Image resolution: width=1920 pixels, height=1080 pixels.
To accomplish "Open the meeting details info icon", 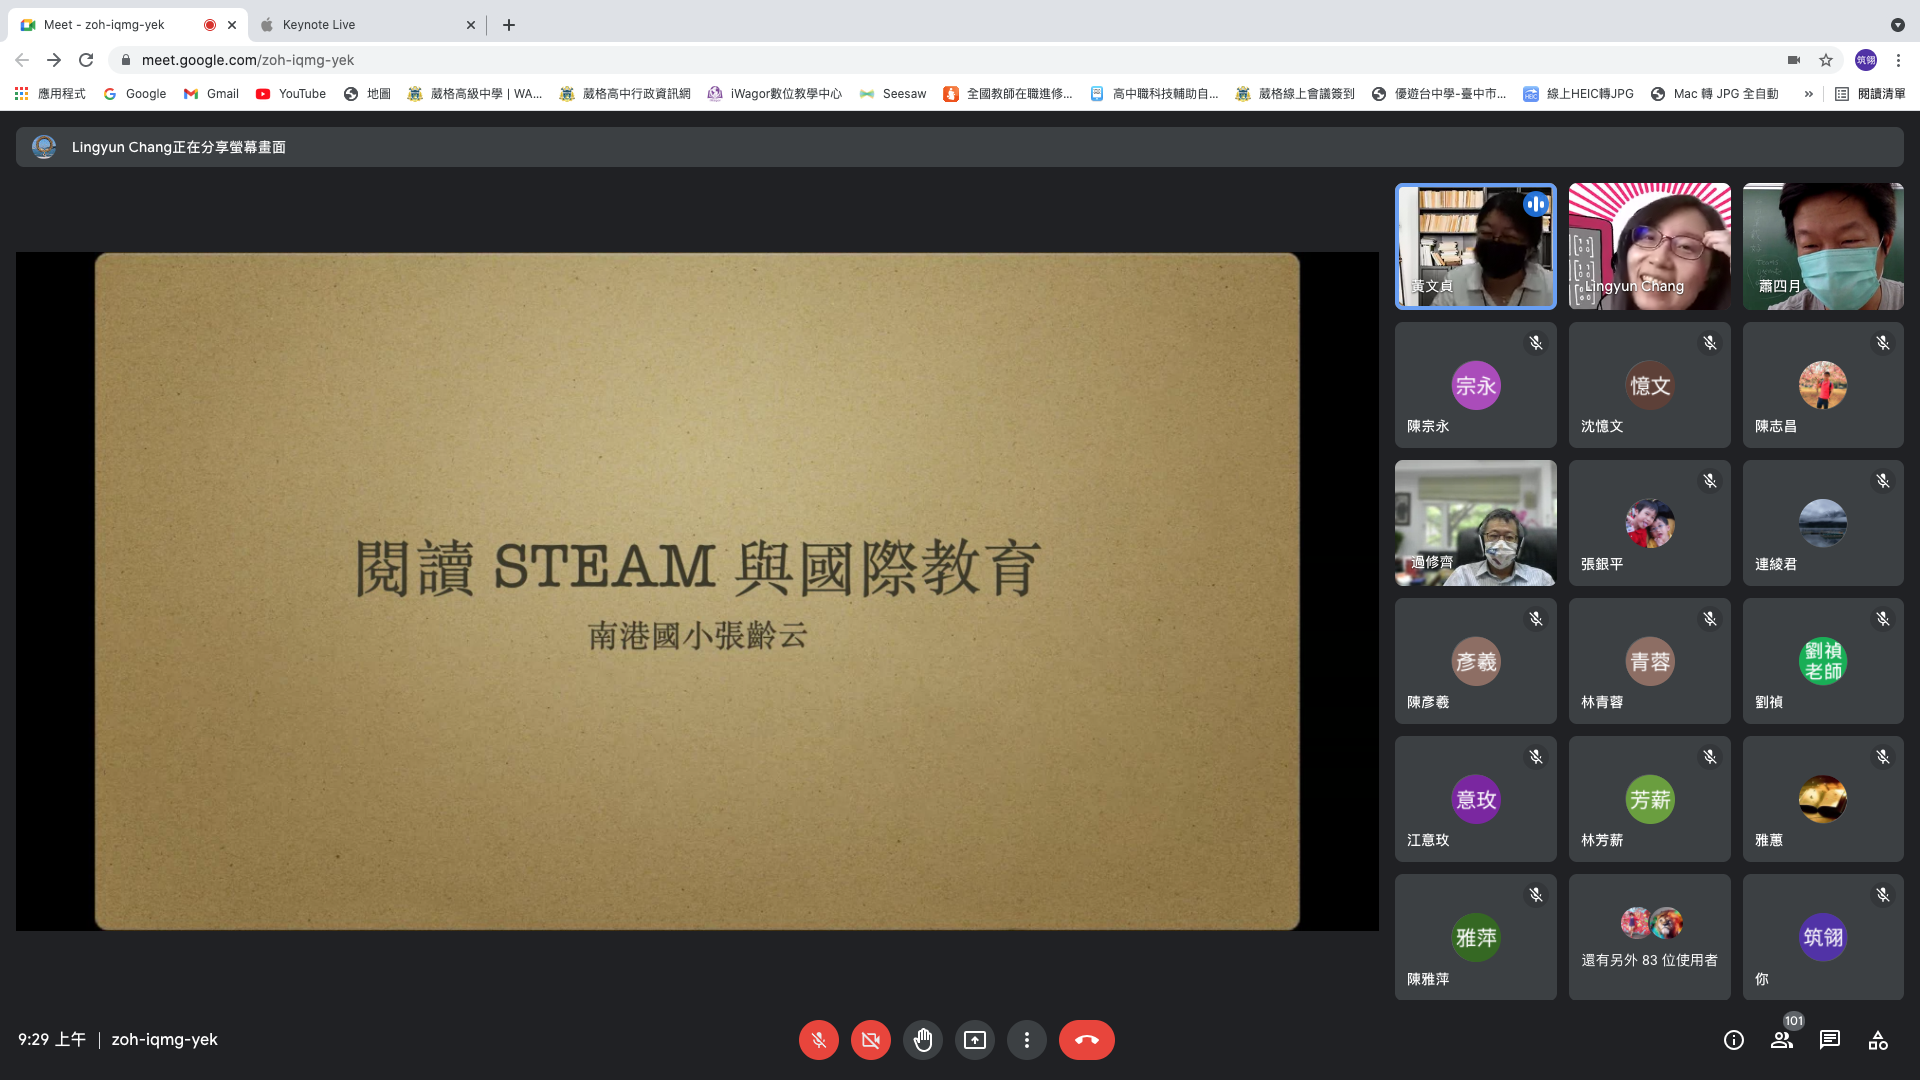I will [x=1734, y=1040].
